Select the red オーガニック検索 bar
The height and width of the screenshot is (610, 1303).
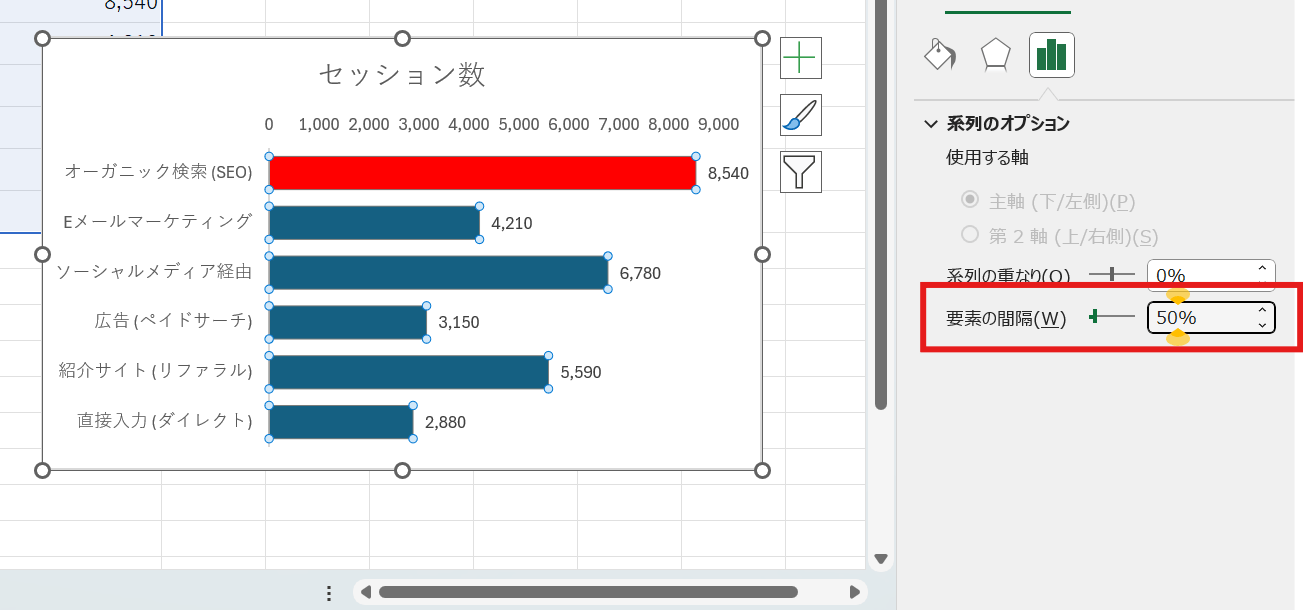[480, 172]
